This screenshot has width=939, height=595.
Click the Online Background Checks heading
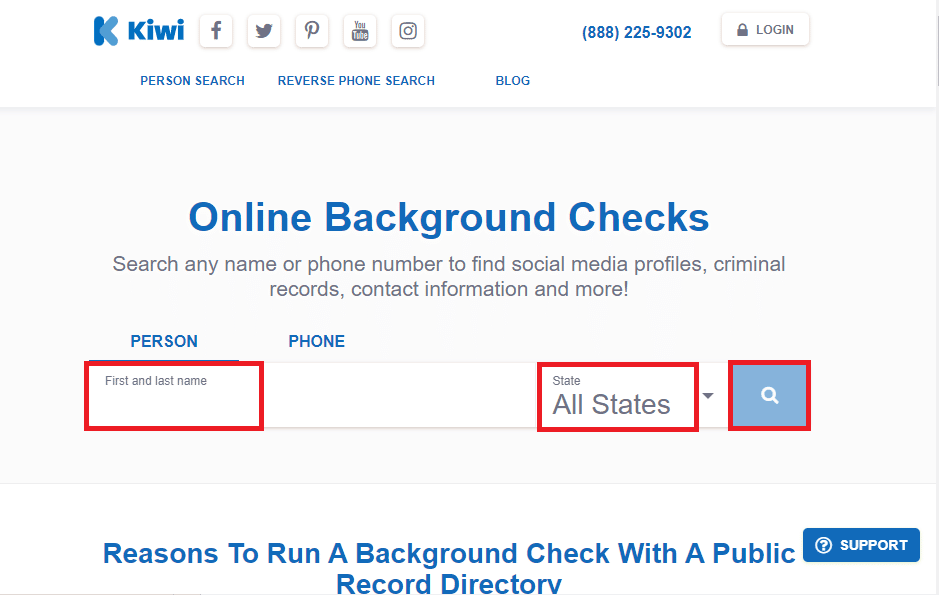(x=449, y=217)
